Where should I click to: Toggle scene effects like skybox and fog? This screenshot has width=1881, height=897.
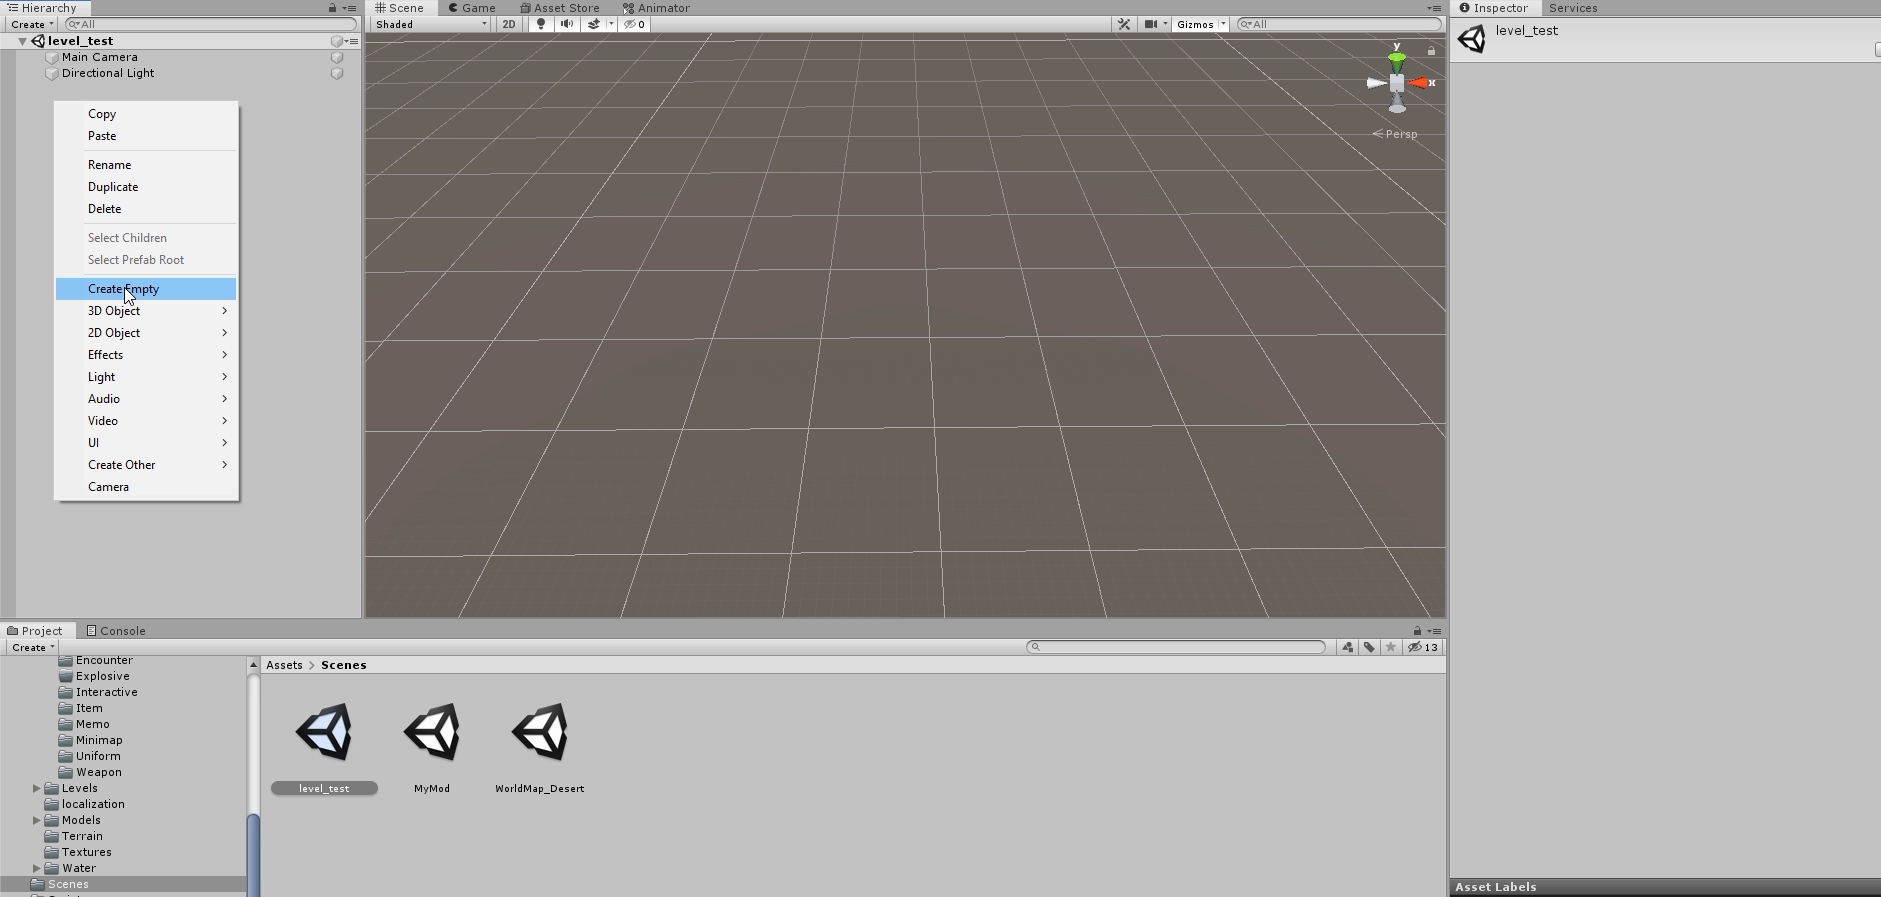pos(594,24)
